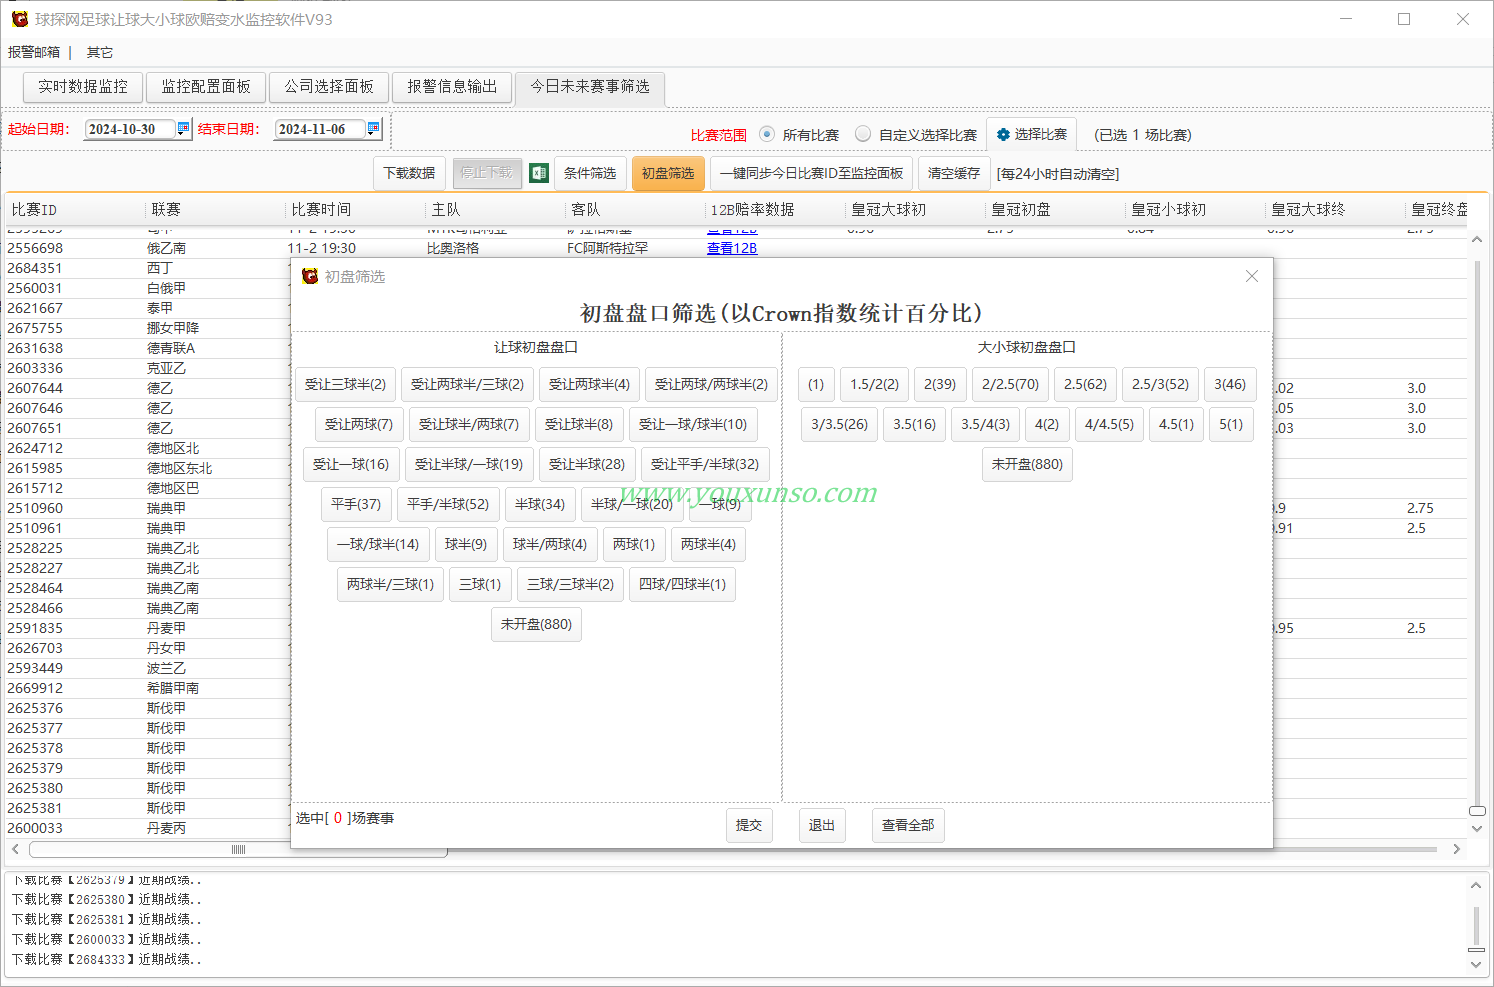
Task: Select 未开盘(880) under 大小球初盘盘口
Action: (x=1028, y=464)
